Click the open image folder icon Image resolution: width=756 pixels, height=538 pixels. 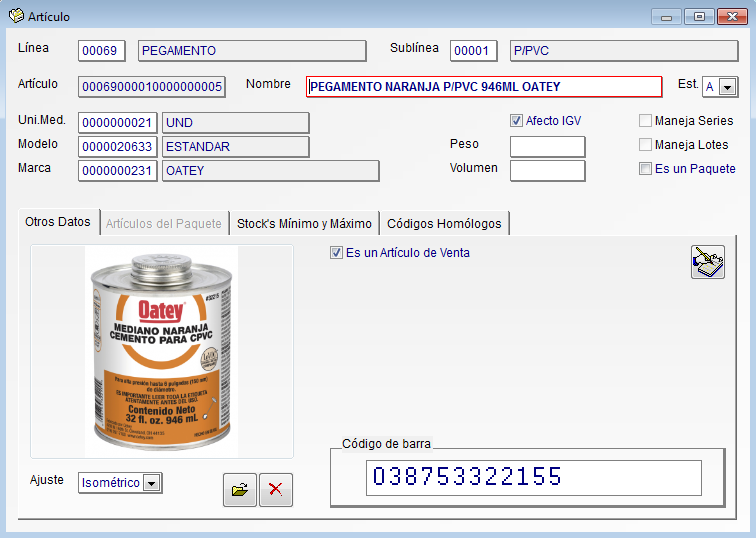coord(240,490)
